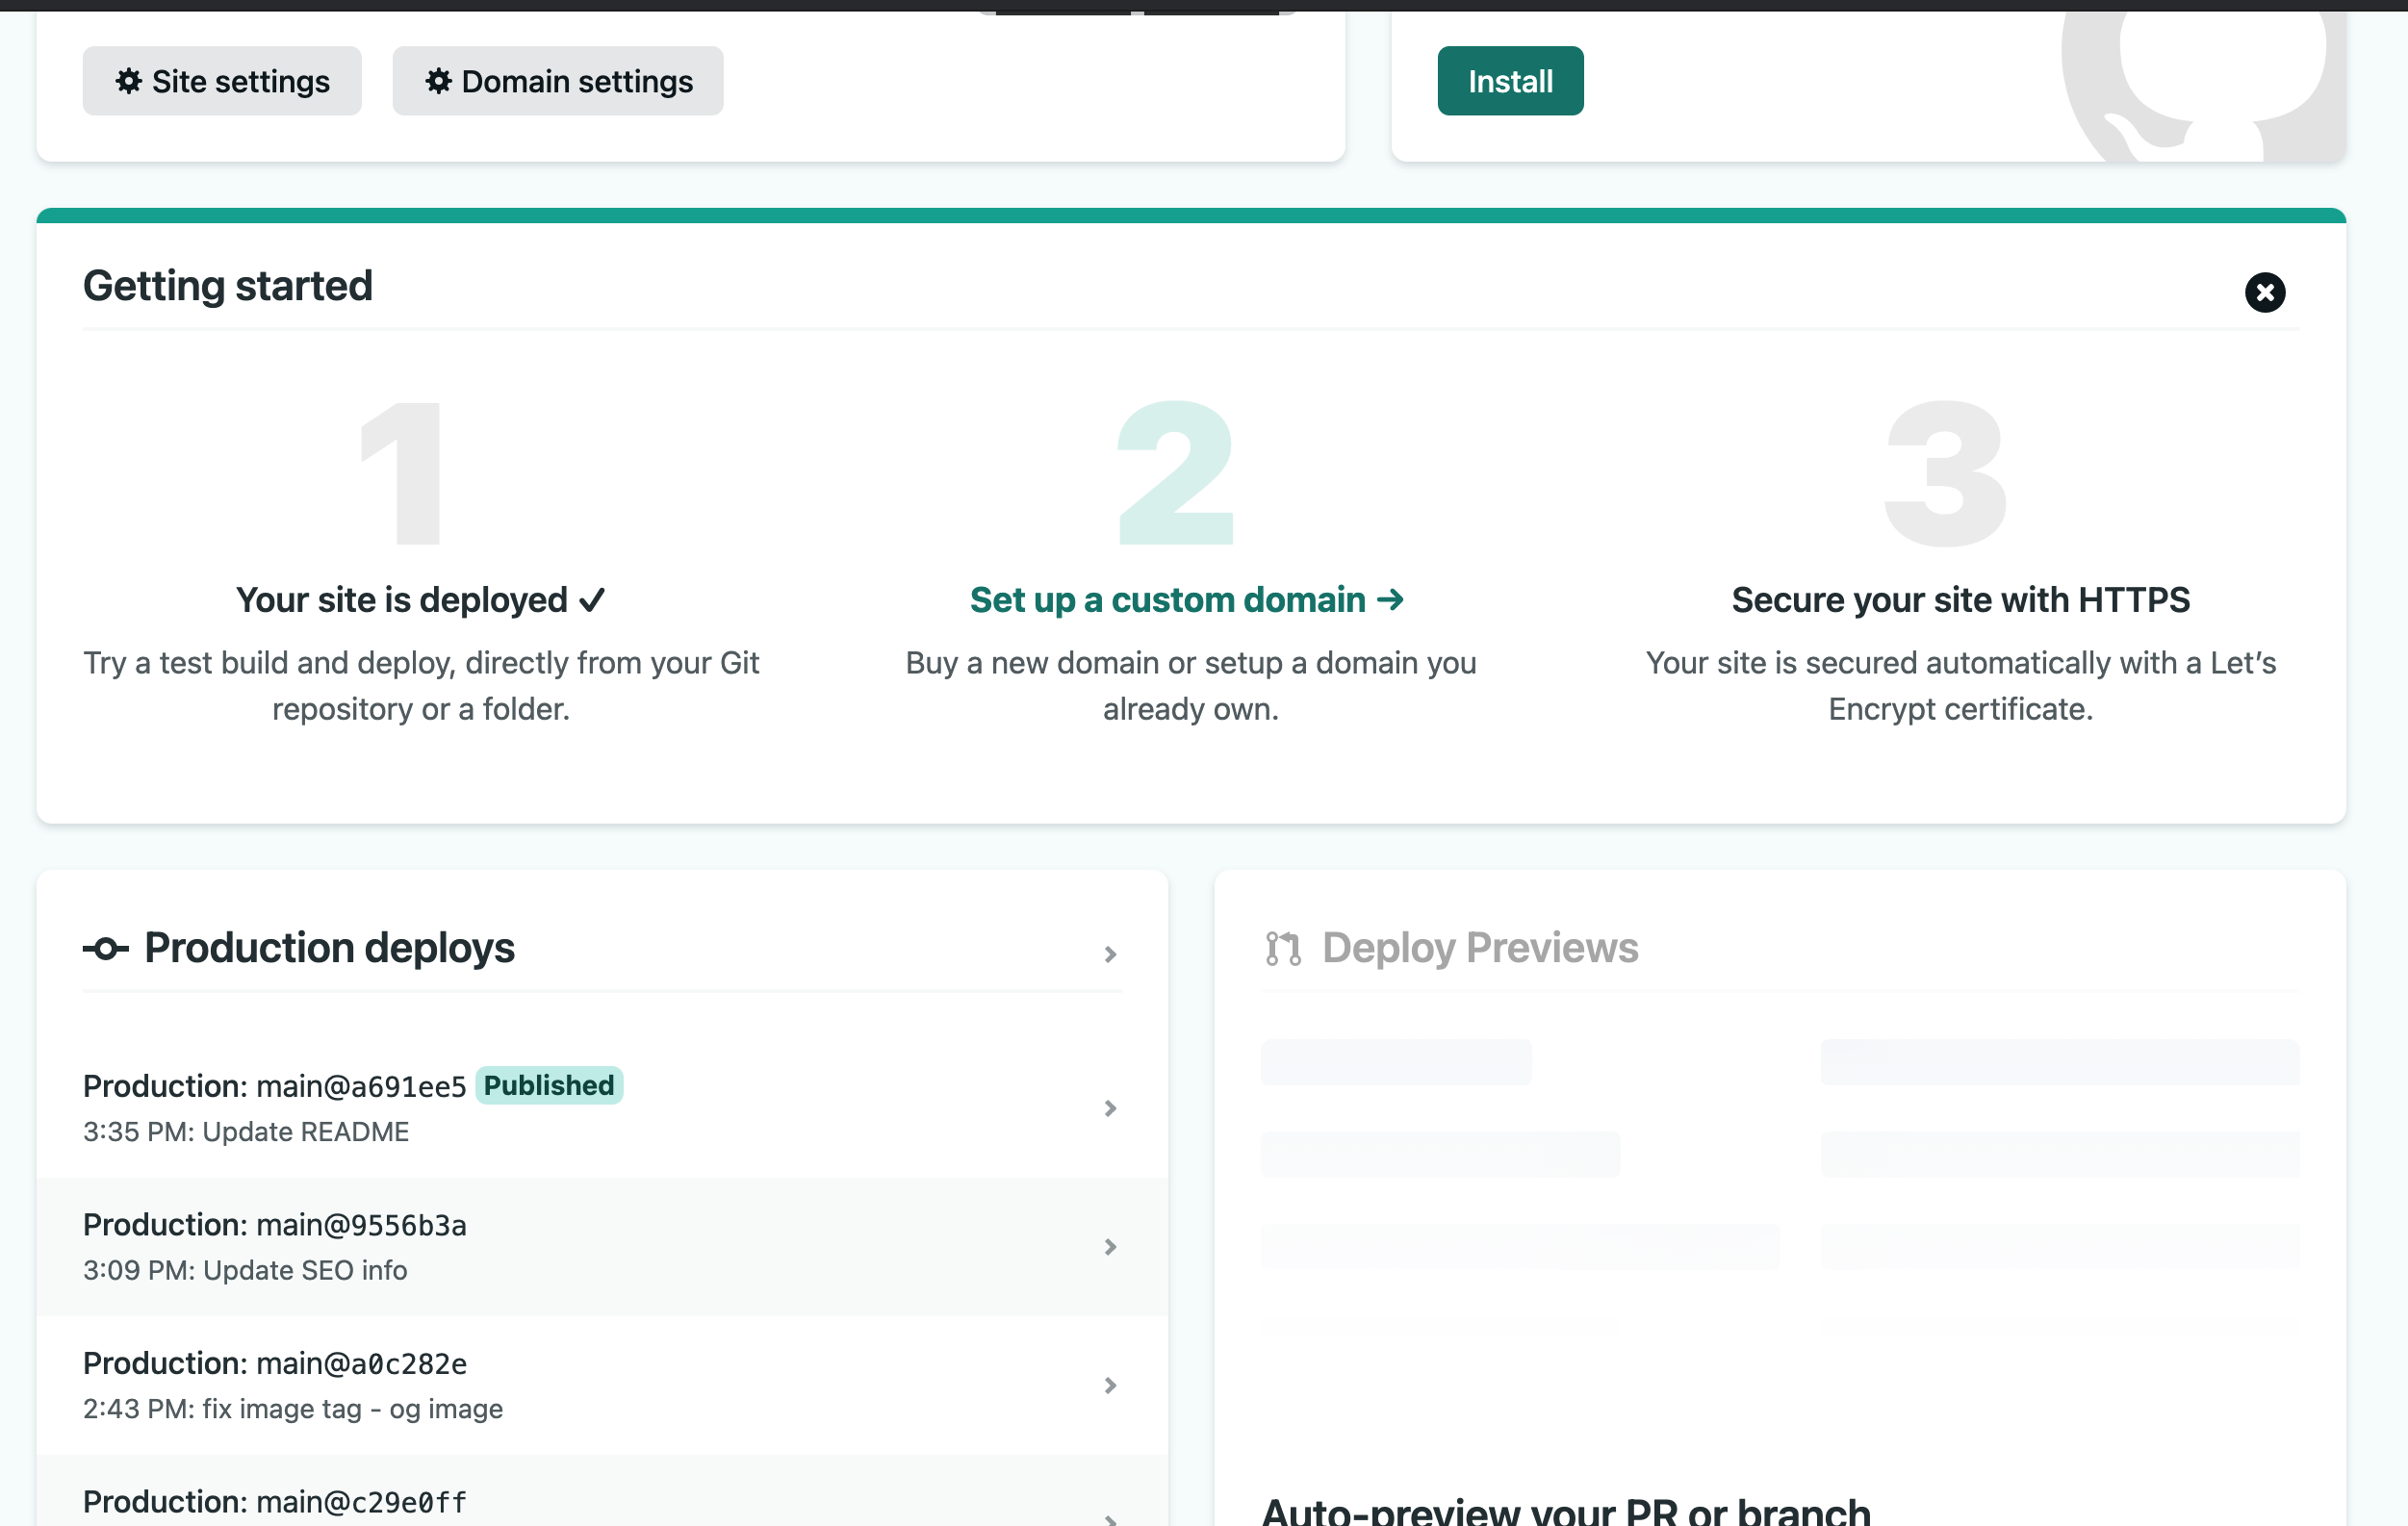The height and width of the screenshot is (1526, 2408).
Task: Click the pull request icon beside Deploy Previews
Action: (x=1282, y=948)
